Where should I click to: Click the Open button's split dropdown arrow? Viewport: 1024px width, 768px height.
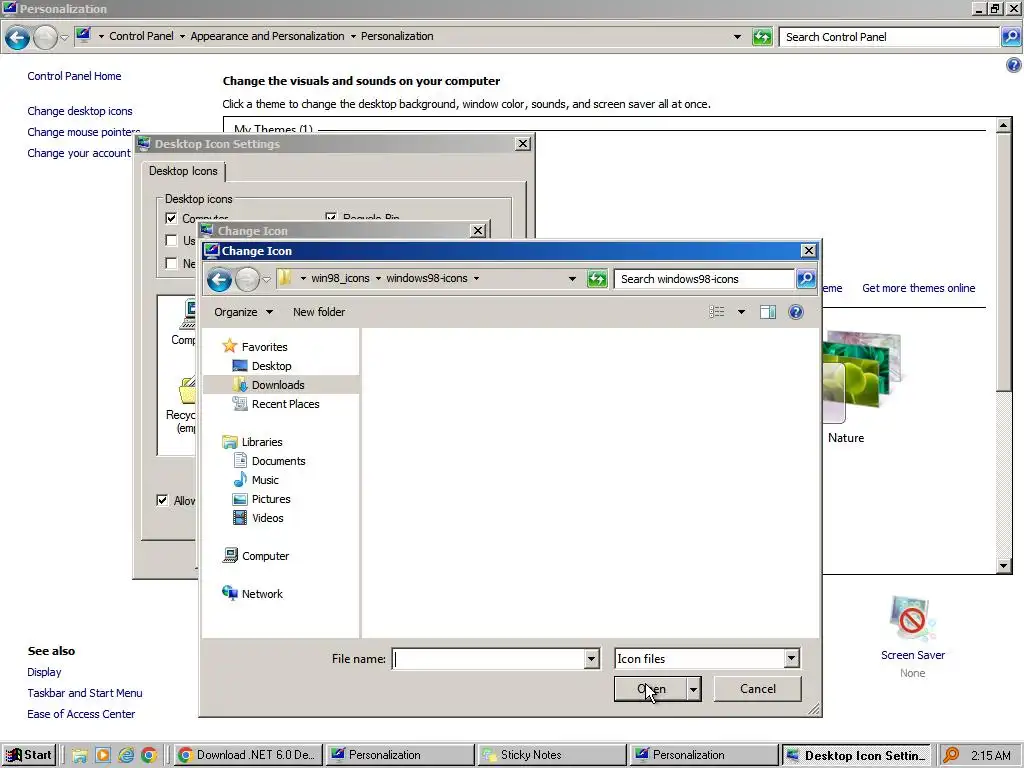point(694,689)
